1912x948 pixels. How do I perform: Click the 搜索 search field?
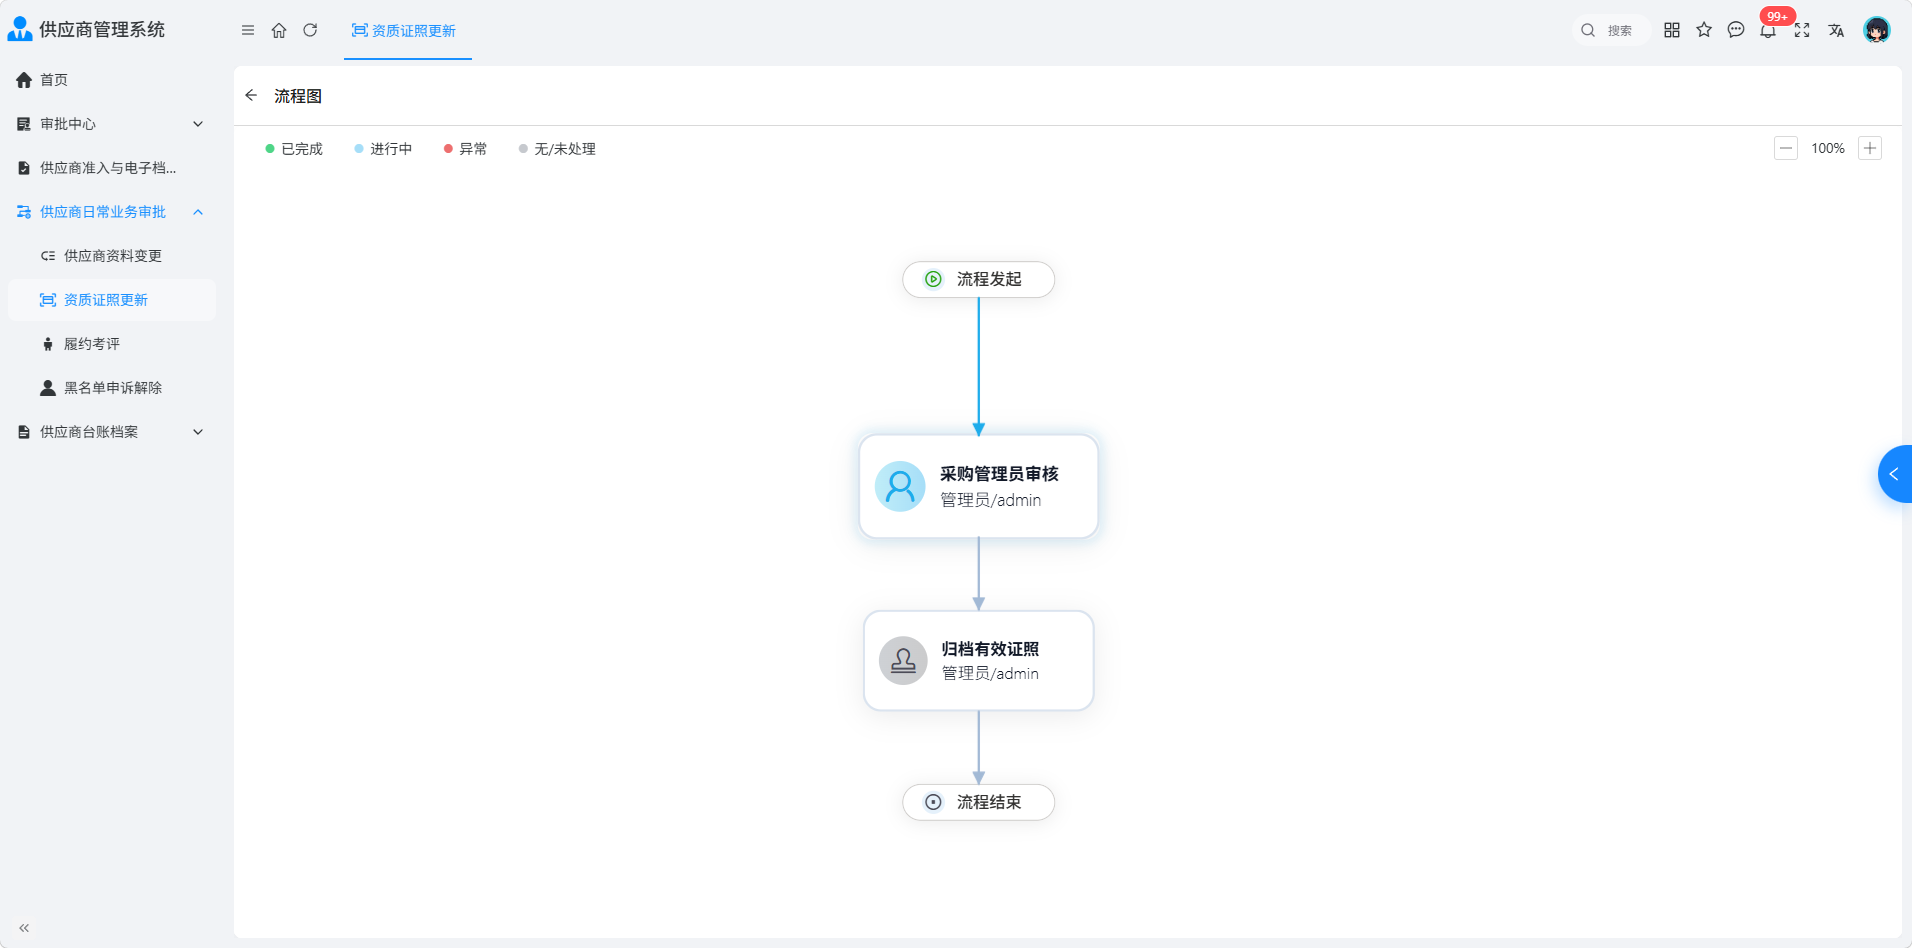tap(1610, 30)
